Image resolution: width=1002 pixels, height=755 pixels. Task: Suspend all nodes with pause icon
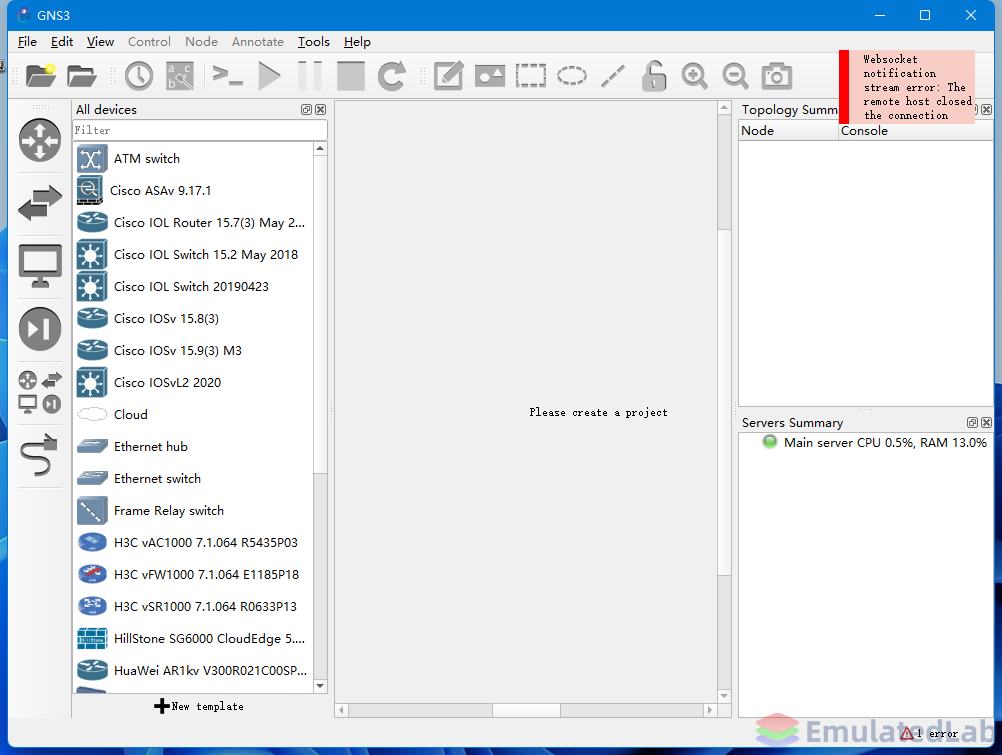(310, 76)
